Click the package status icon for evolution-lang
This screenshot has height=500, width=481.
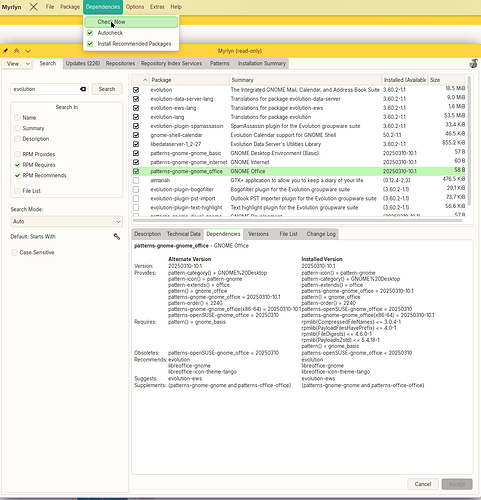click(x=136, y=117)
